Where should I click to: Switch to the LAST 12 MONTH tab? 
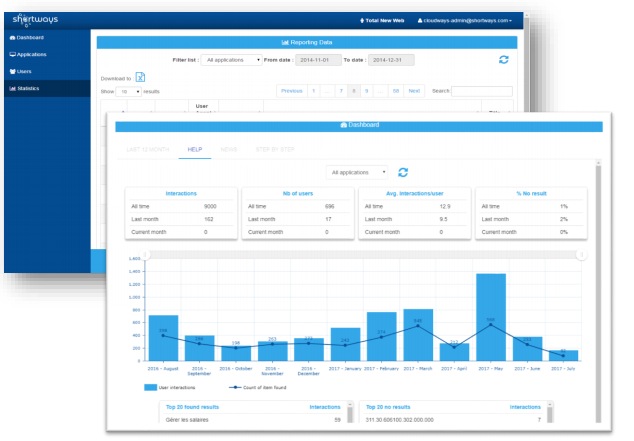click(148, 150)
